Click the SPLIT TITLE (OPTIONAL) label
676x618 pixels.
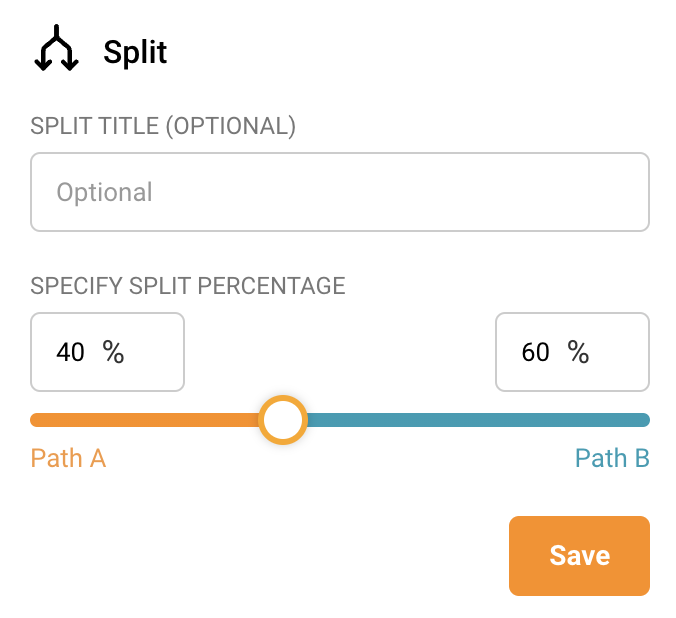coord(163,126)
